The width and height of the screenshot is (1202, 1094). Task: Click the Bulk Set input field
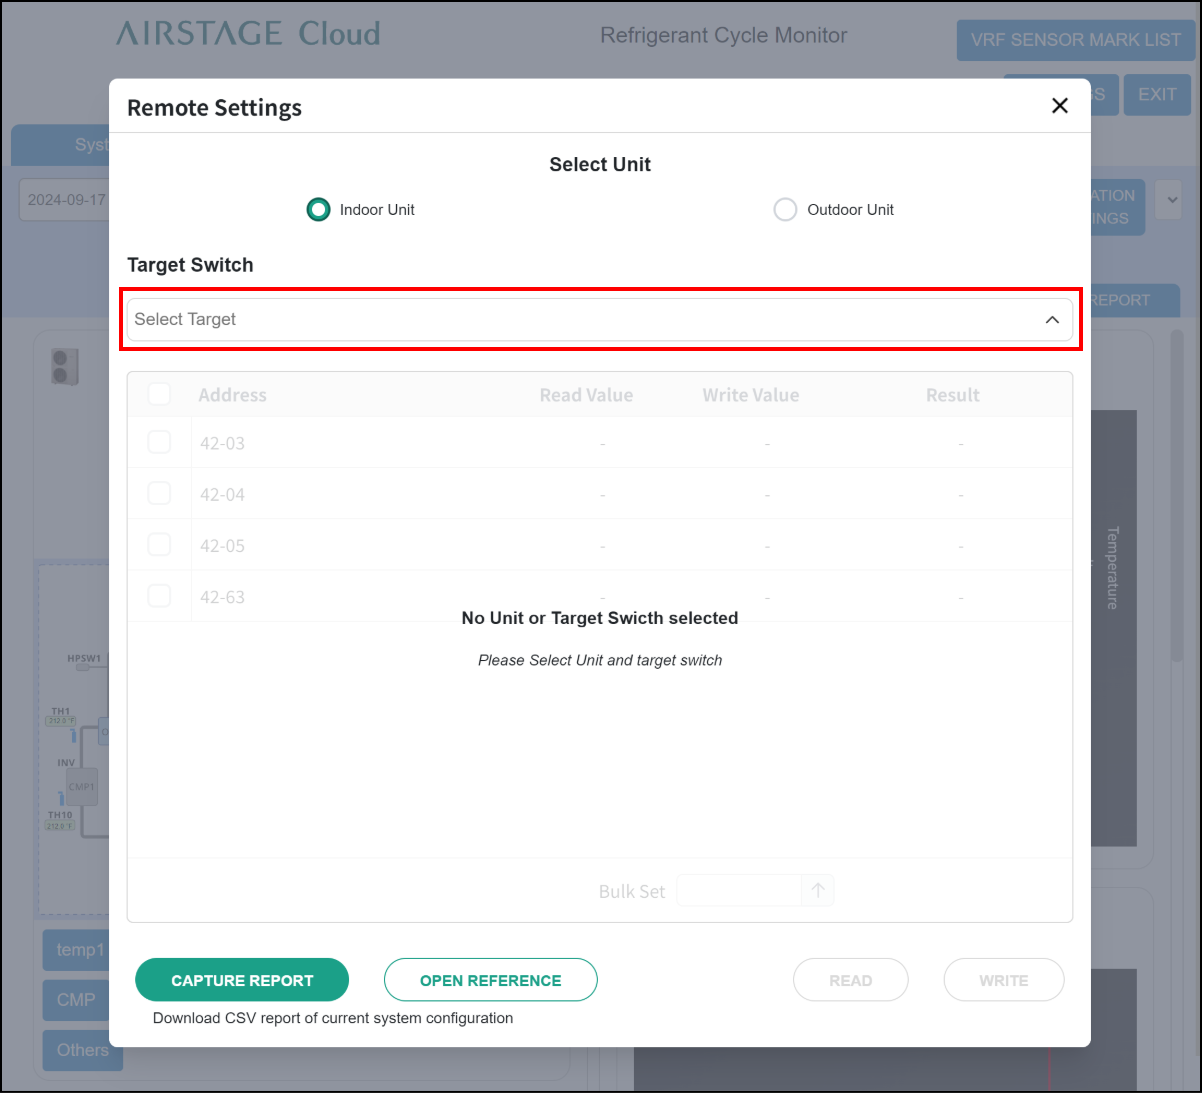(x=739, y=891)
